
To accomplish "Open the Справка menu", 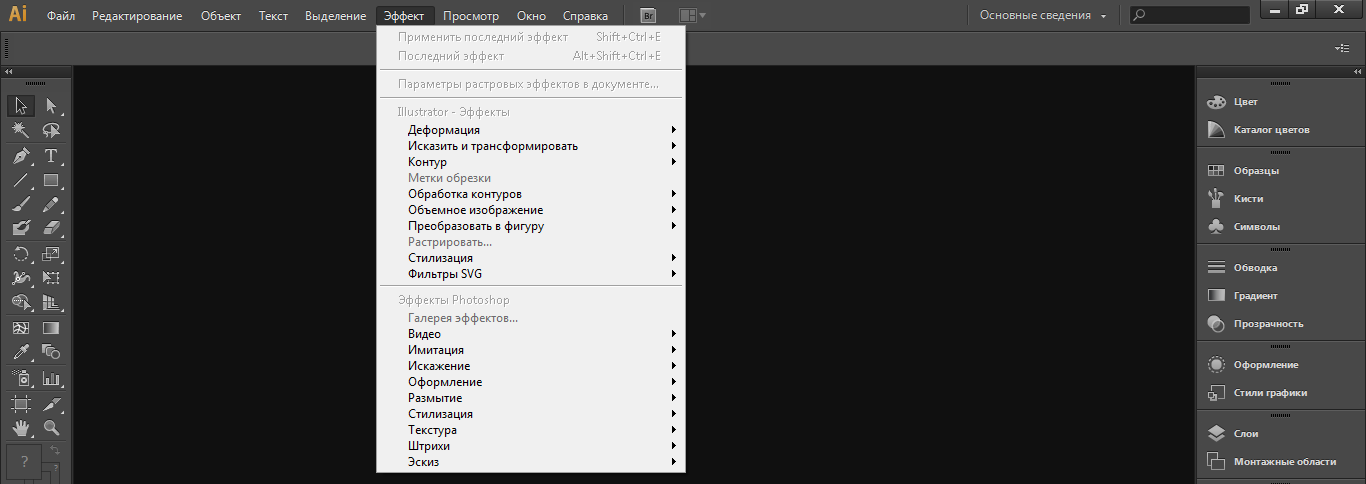I will pyautogui.click(x=585, y=16).
